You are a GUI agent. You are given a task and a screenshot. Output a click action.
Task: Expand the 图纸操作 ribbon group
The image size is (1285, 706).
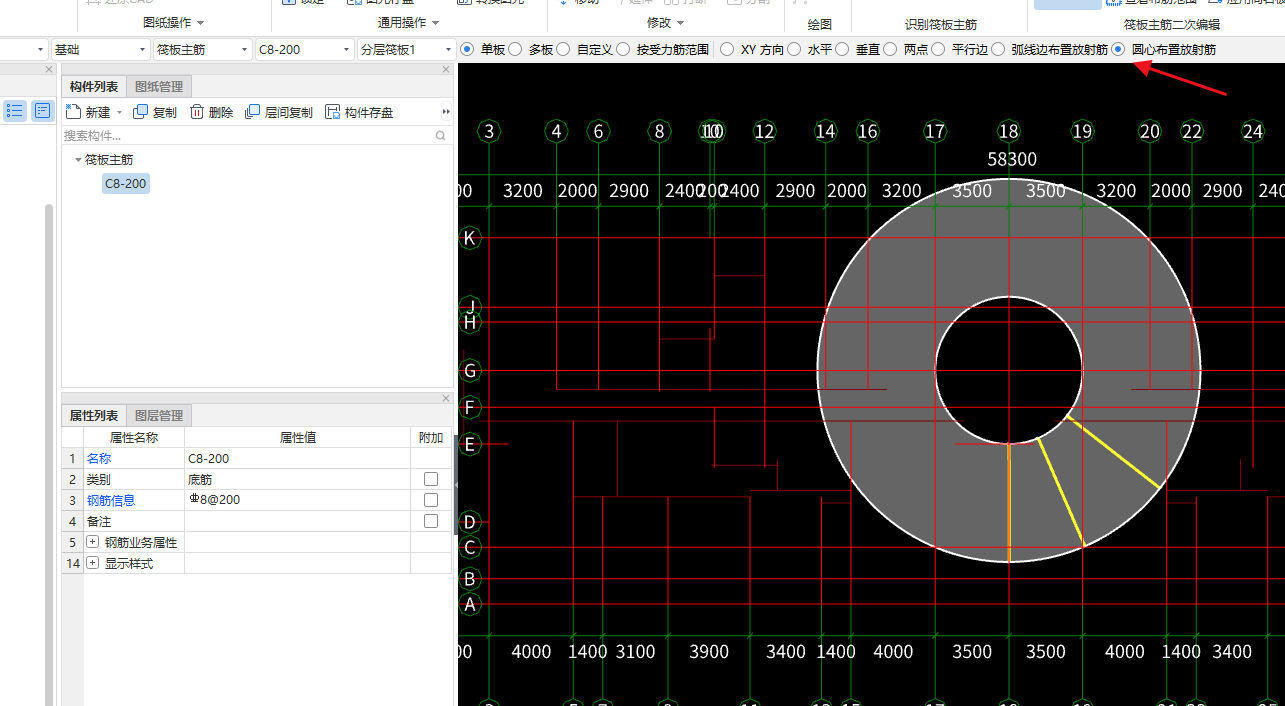click(200, 22)
